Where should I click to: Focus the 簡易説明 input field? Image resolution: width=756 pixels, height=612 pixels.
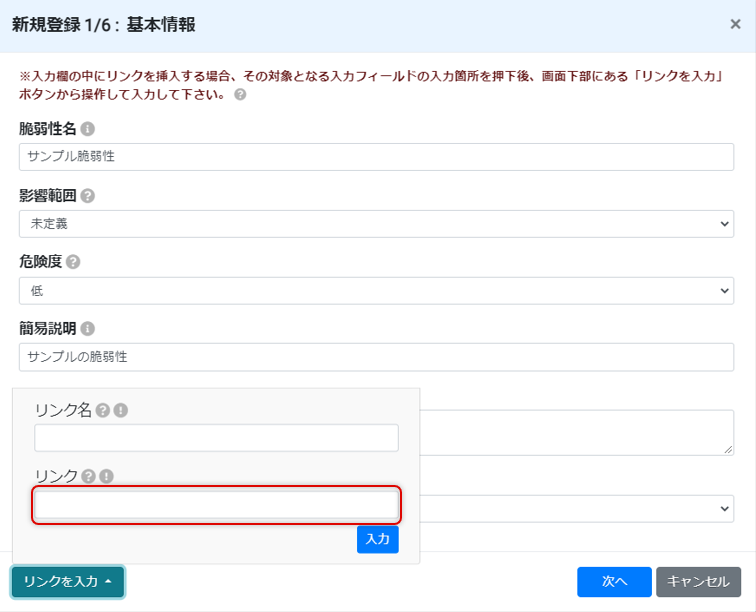pos(376,357)
